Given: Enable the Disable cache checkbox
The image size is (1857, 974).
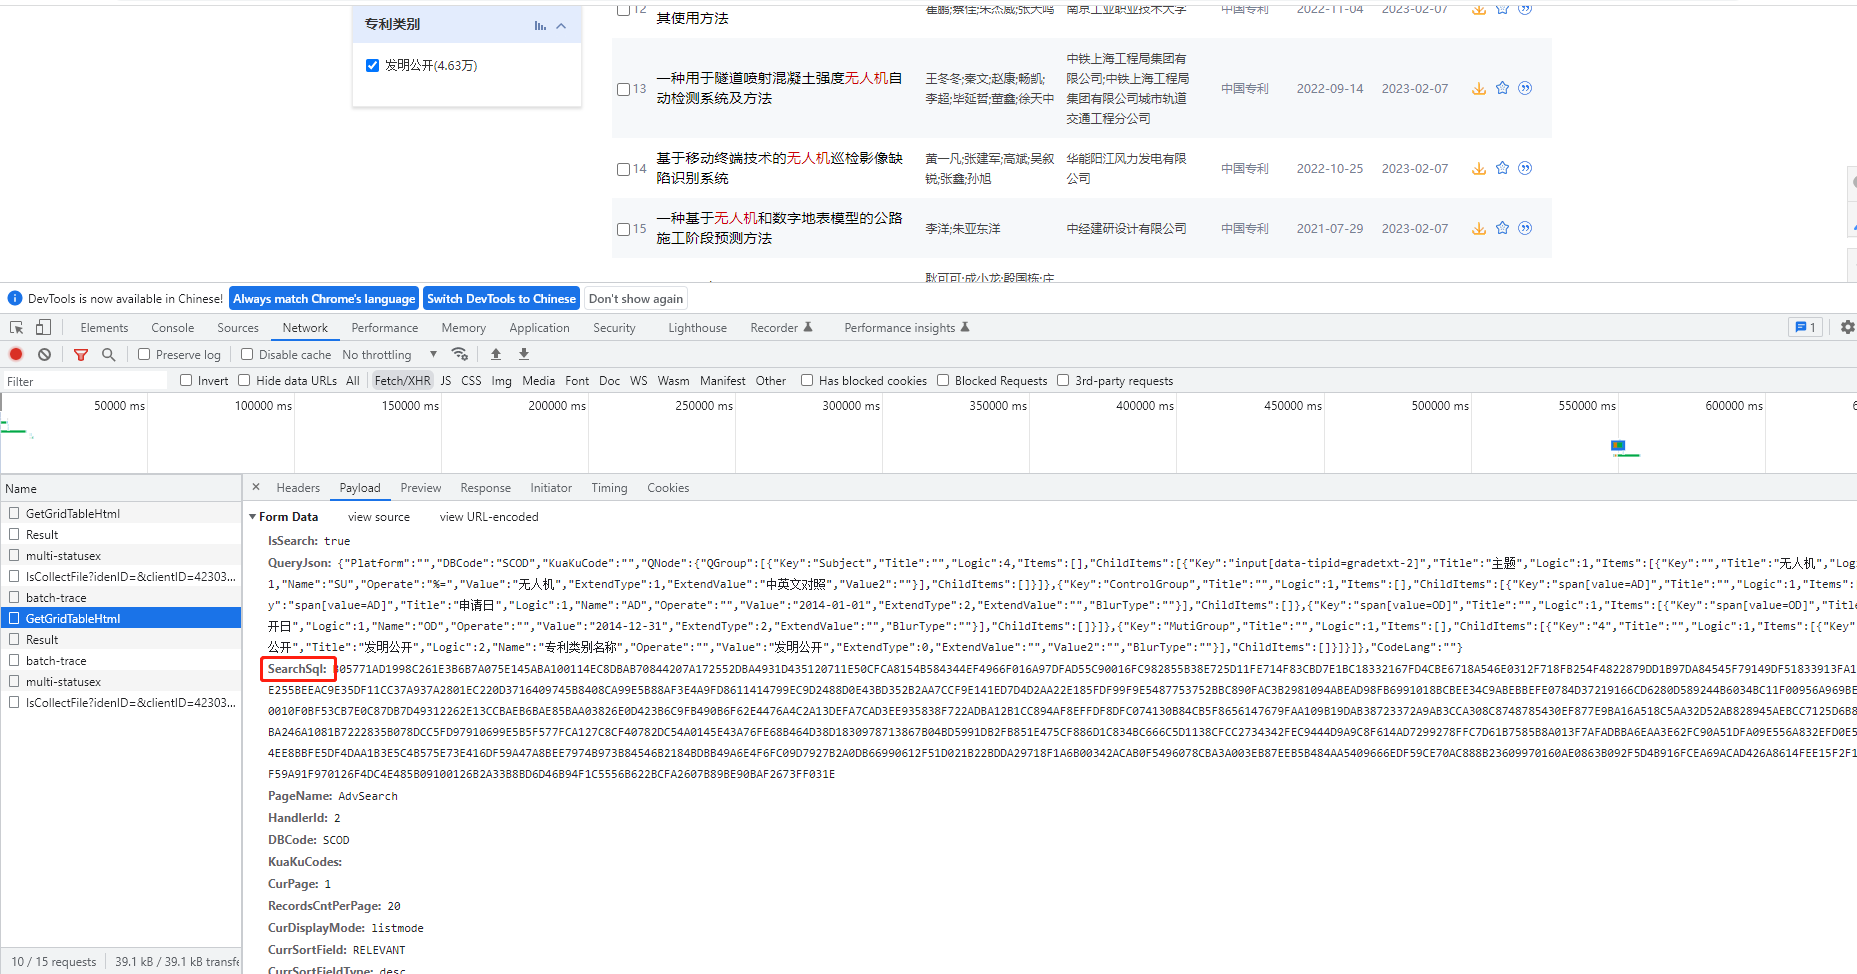Looking at the screenshot, I should [246, 354].
